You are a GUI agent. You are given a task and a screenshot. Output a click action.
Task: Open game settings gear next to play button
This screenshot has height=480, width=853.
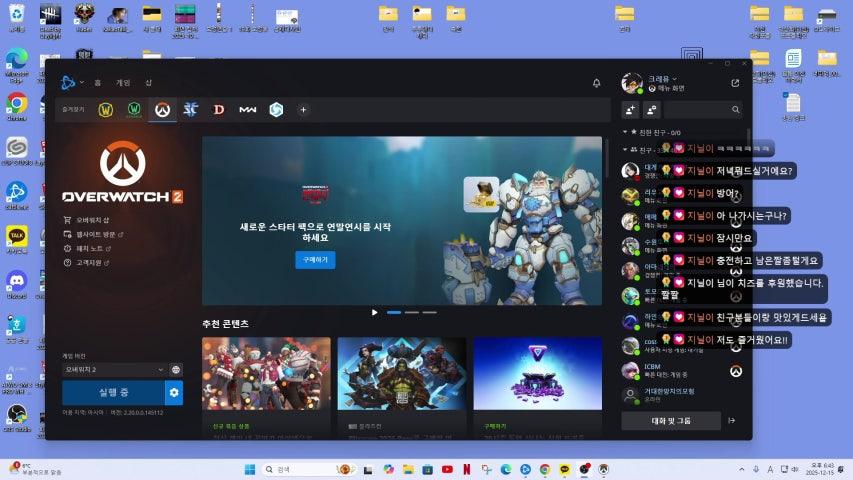[x=174, y=393]
